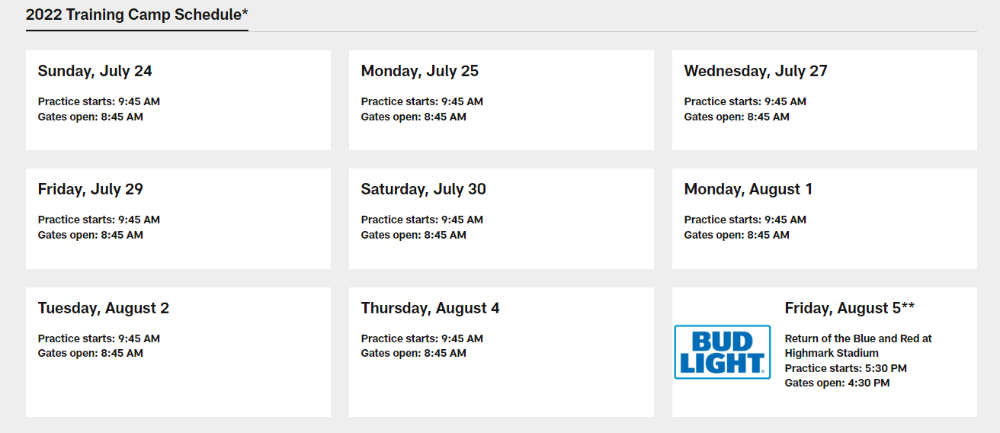Select the Monday, July 25 heading
The image size is (1000, 433).
point(420,71)
